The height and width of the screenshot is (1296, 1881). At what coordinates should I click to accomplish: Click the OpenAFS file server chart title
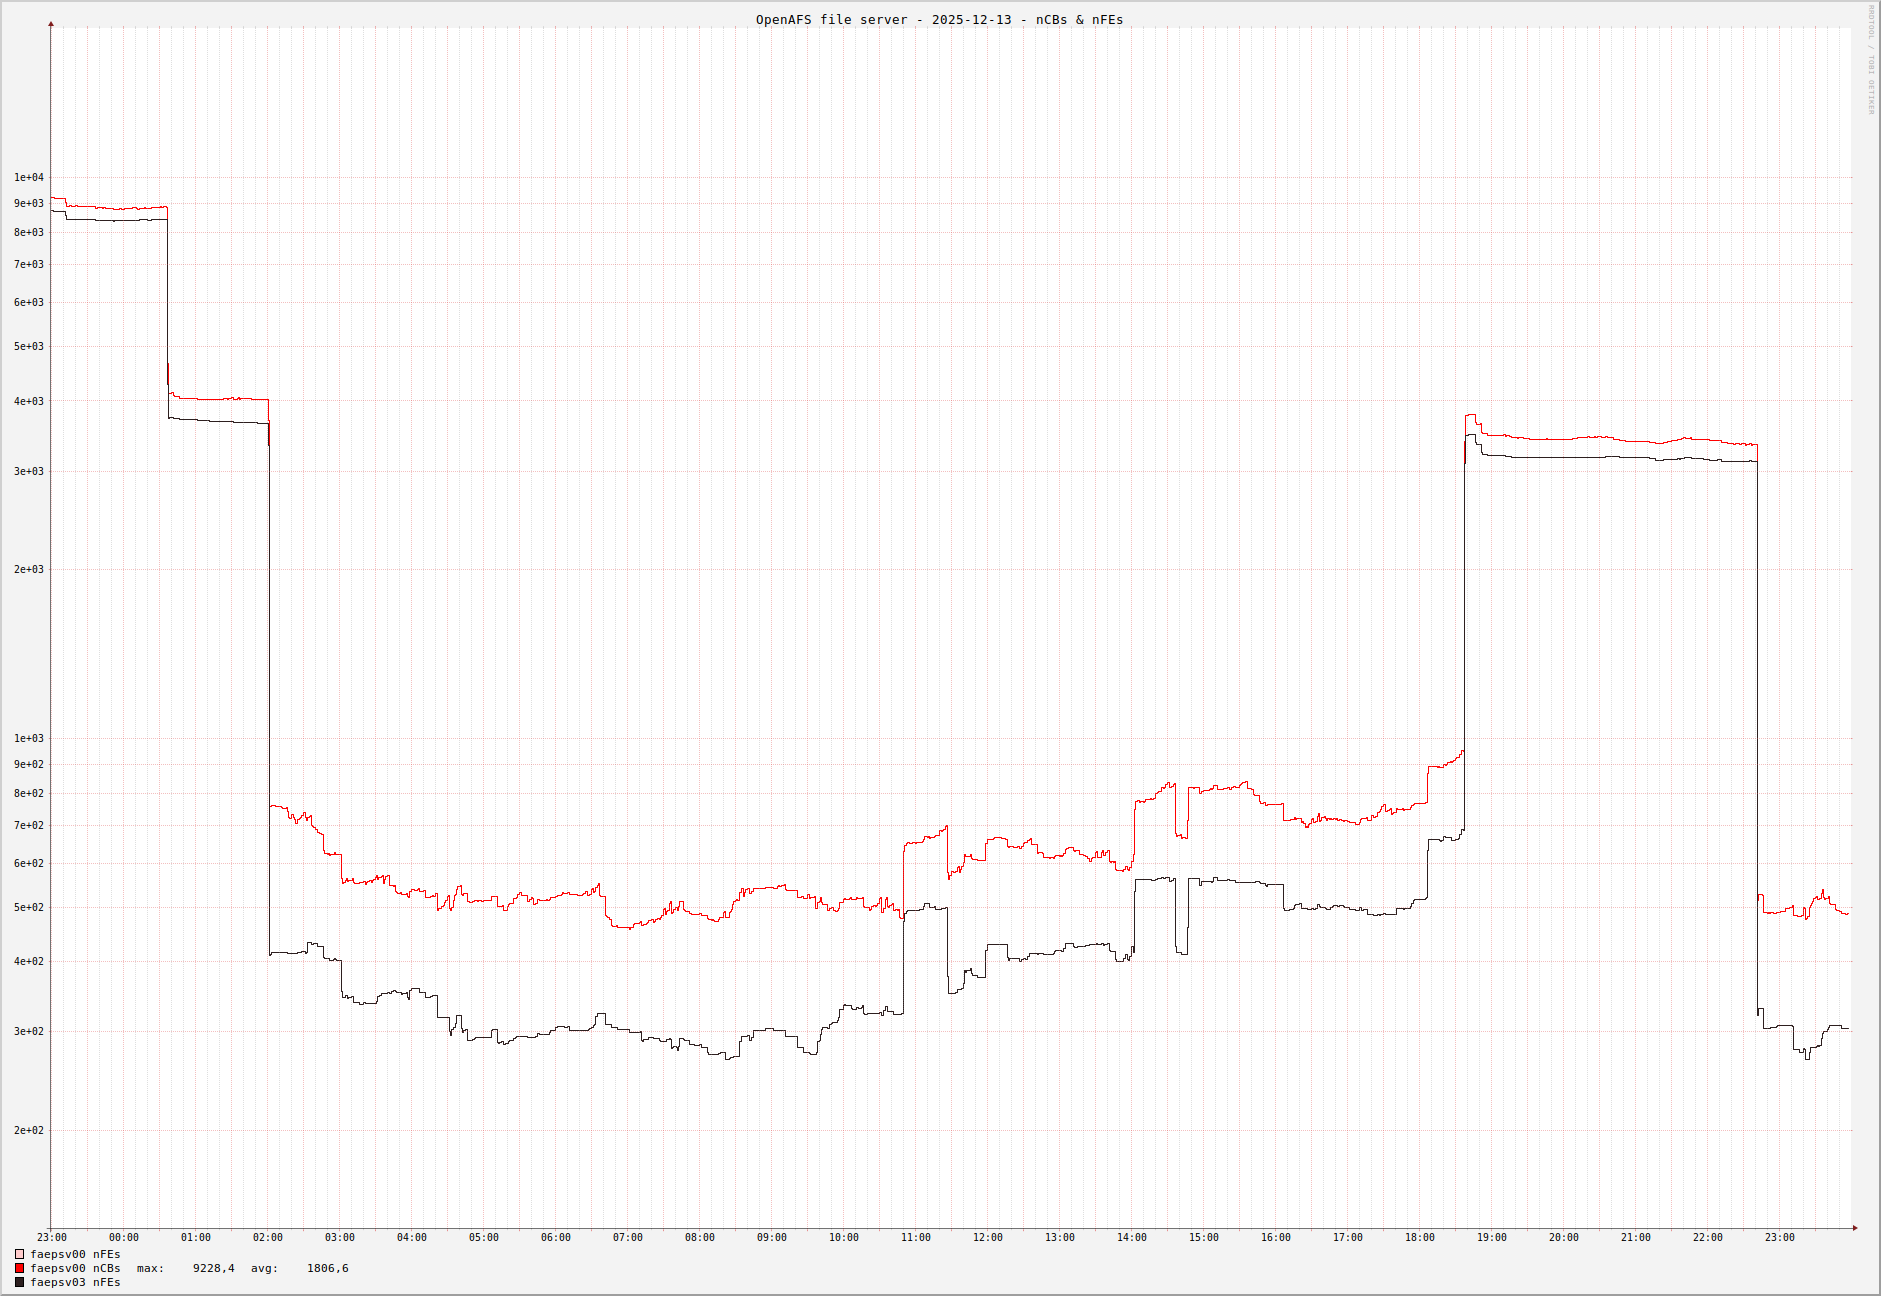pyautogui.click(x=939, y=19)
